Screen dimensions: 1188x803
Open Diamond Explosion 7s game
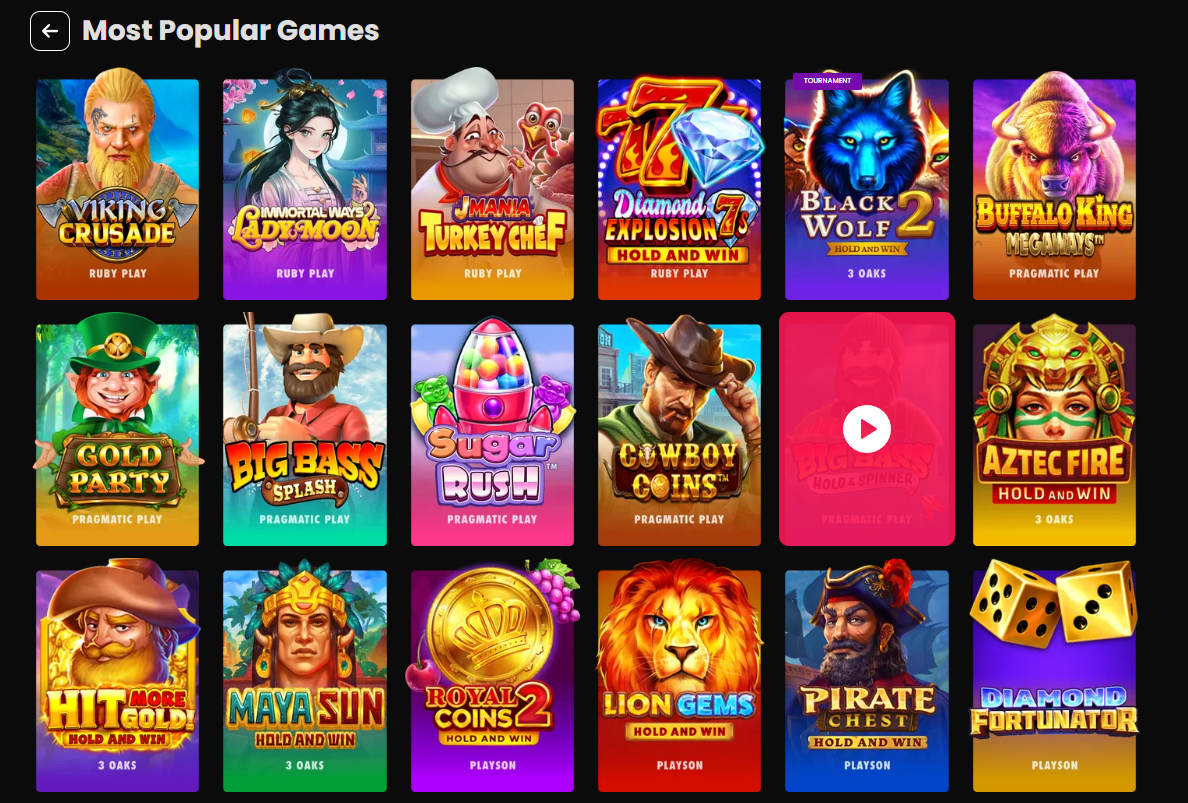click(680, 189)
